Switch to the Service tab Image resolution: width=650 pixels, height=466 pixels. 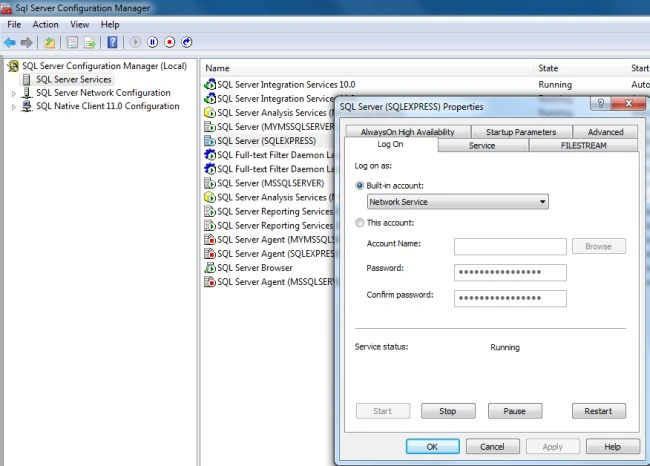point(482,146)
